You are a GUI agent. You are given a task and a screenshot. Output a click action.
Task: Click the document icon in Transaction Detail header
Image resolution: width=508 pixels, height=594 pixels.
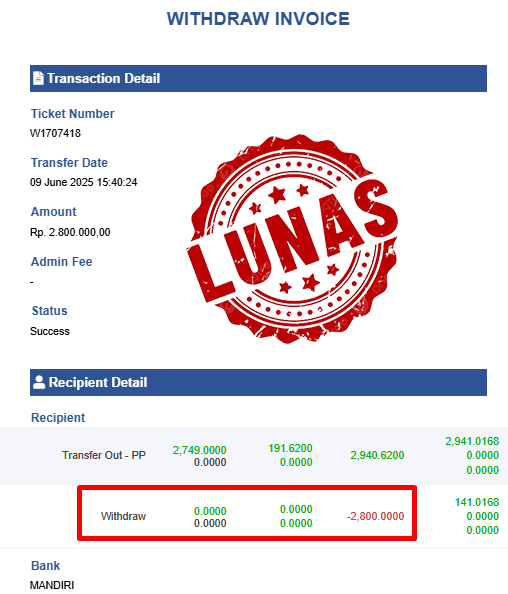pos(38,78)
